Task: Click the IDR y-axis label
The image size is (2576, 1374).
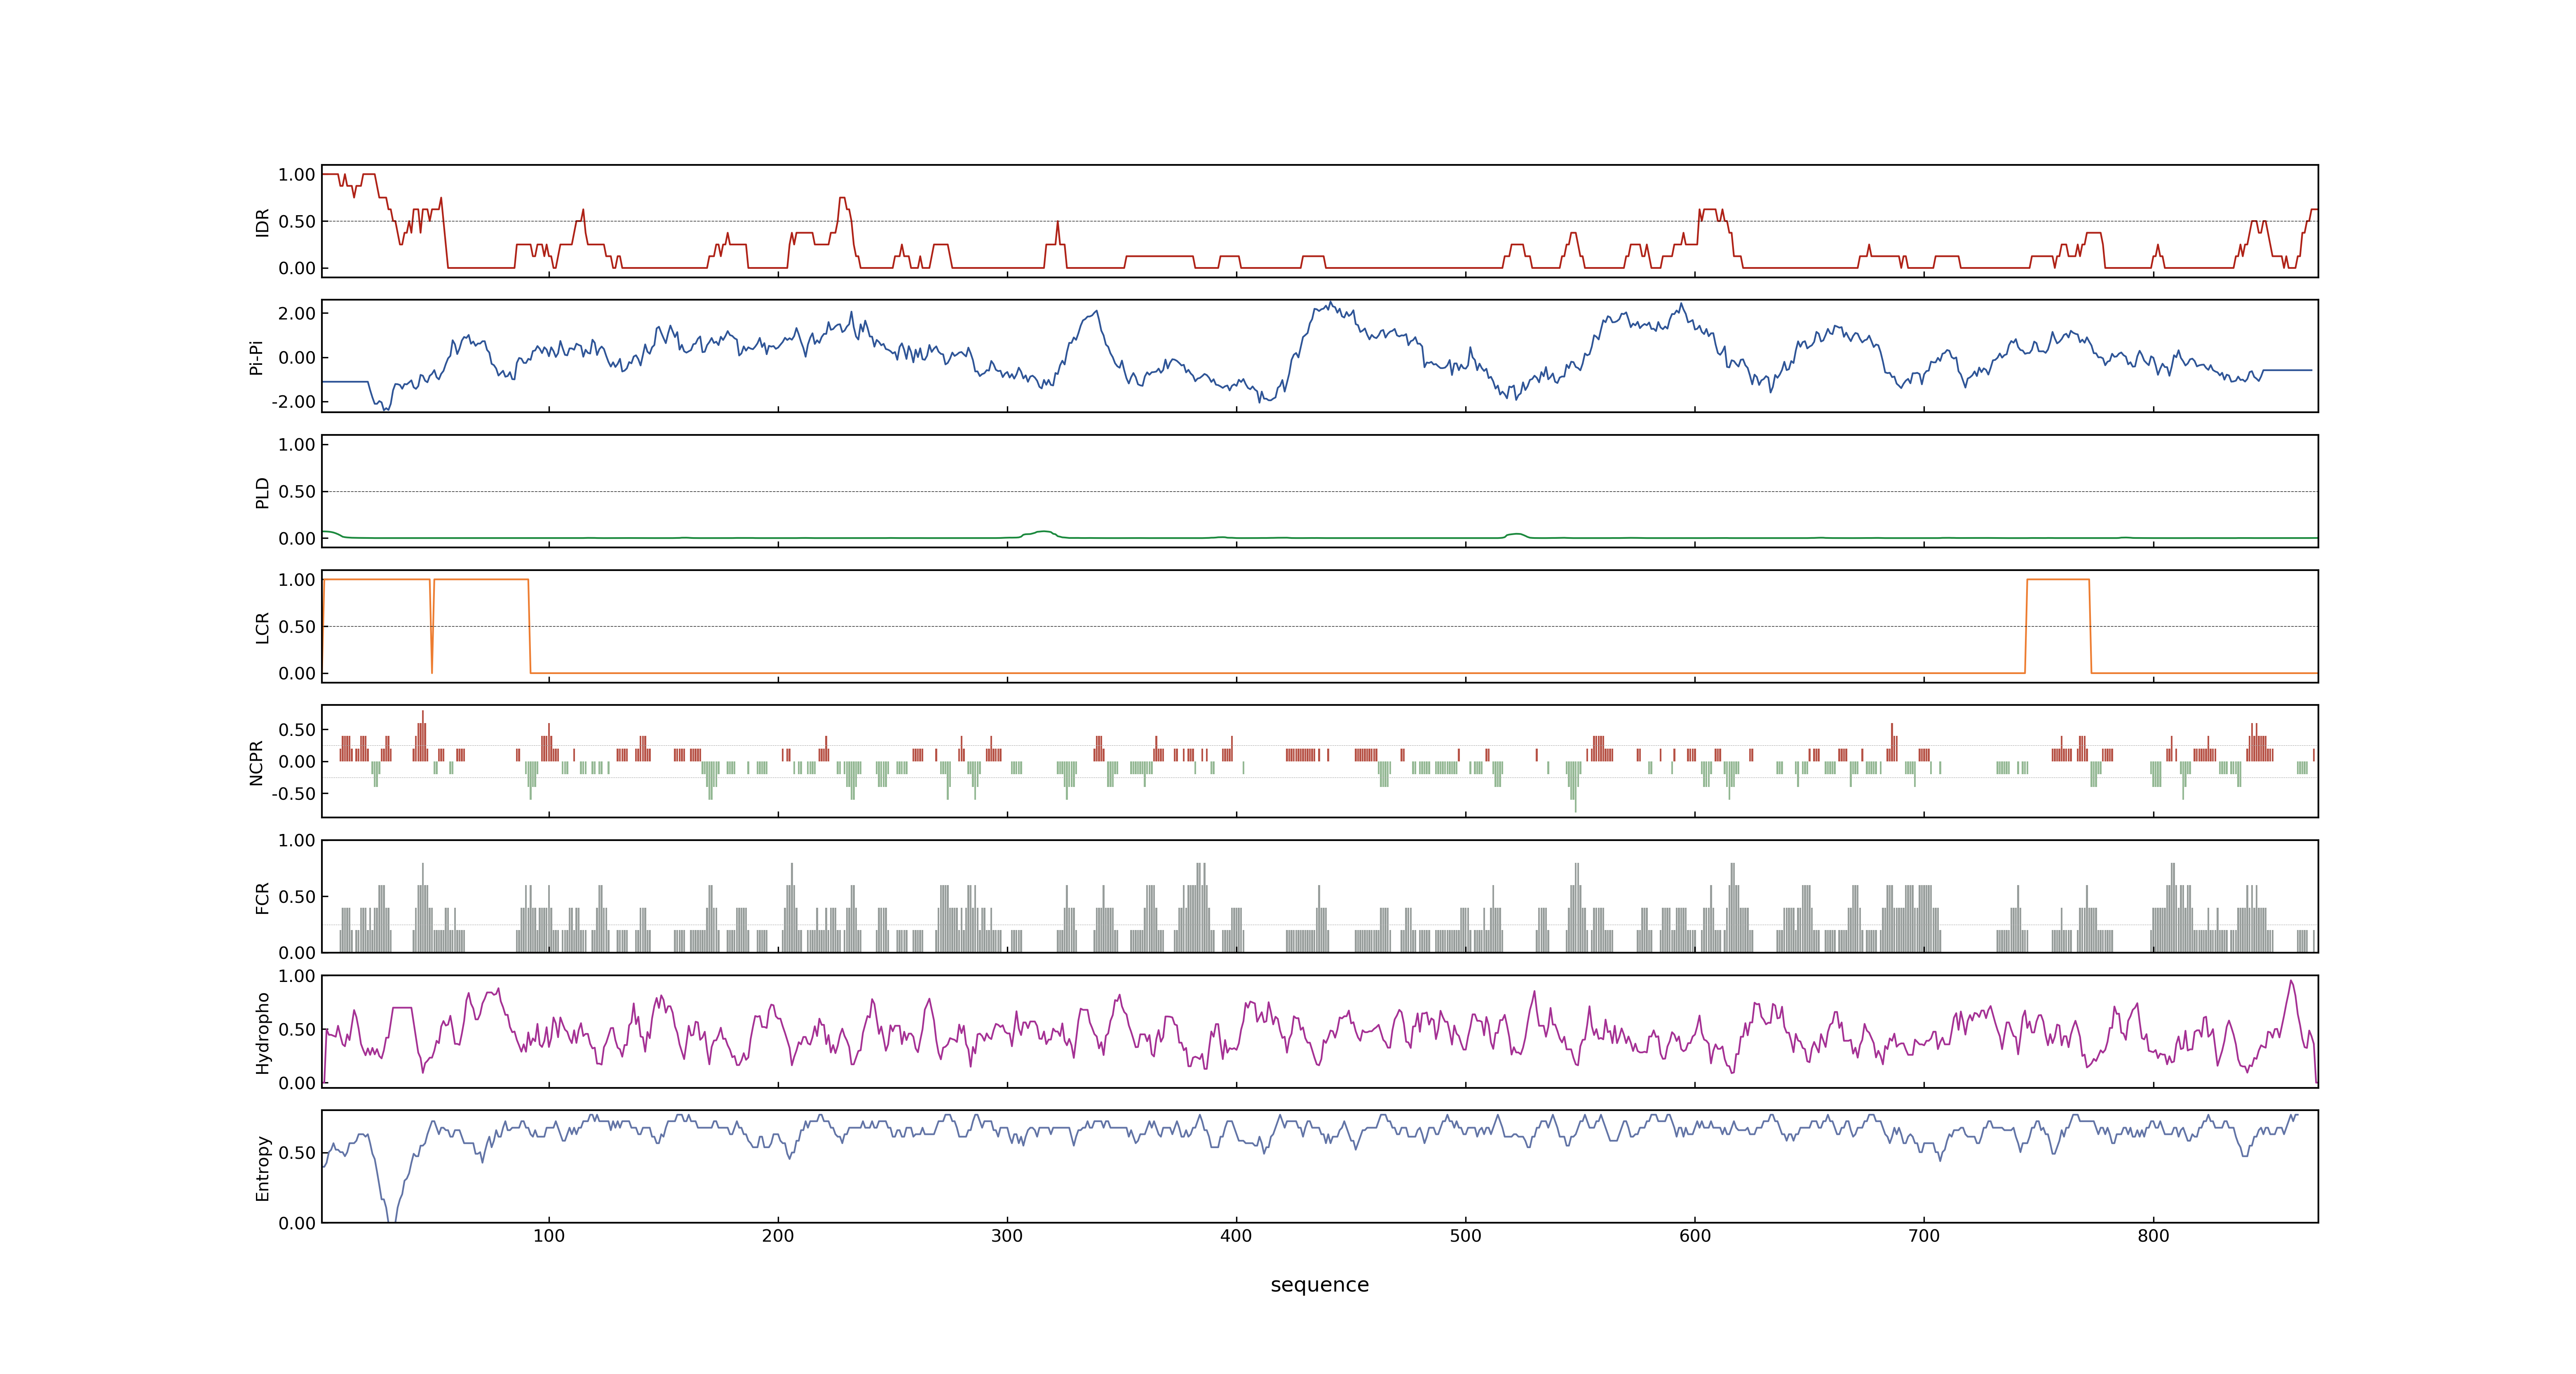Action: 262,222
